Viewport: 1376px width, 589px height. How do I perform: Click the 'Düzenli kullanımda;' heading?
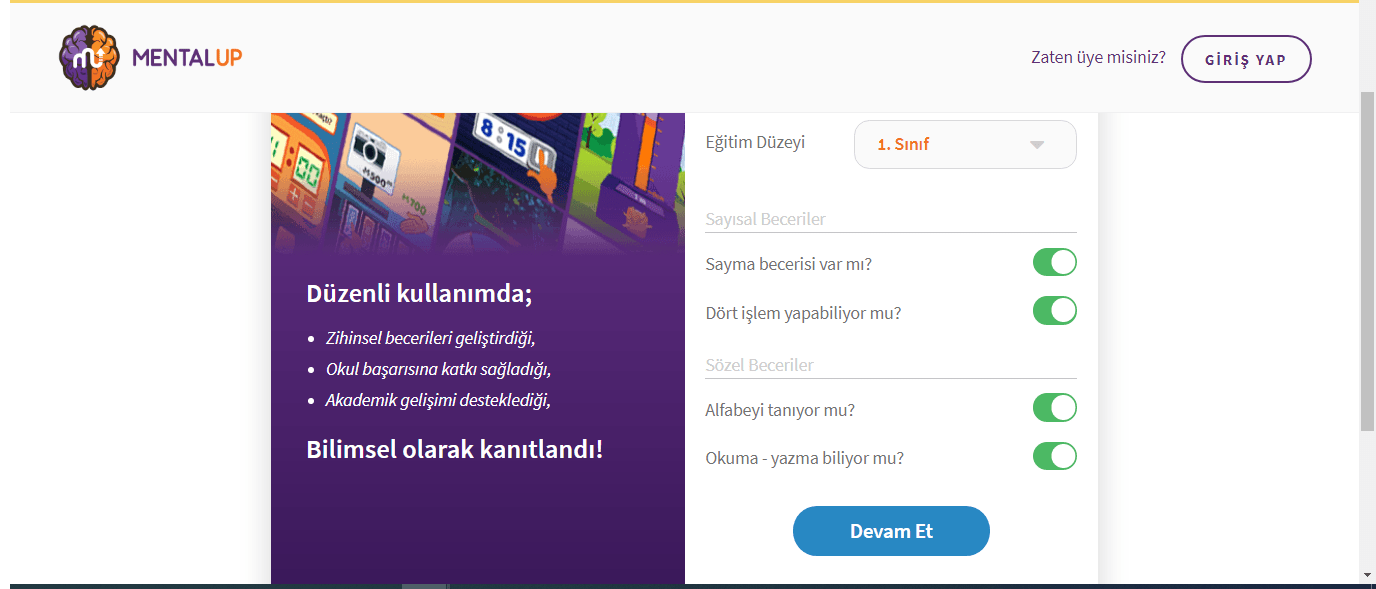pyautogui.click(x=419, y=294)
